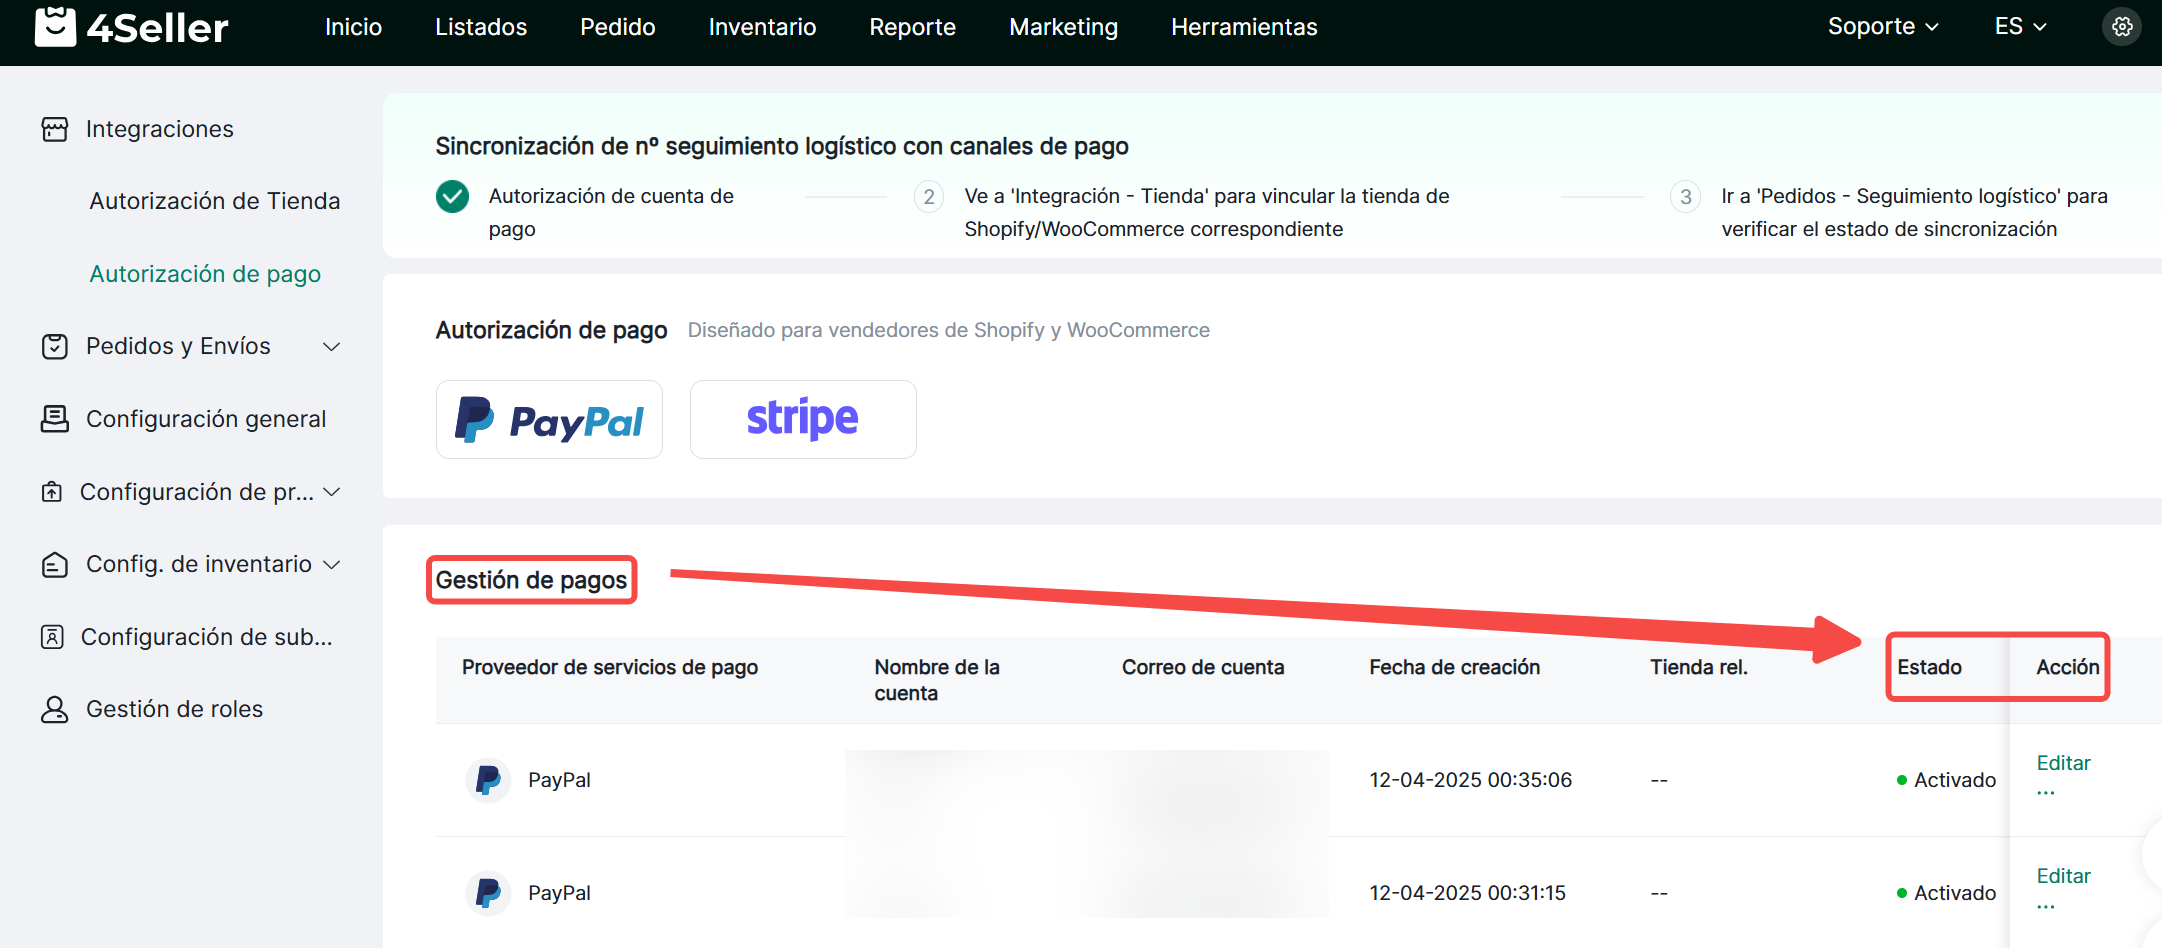The image size is (2162, 948).
Task: Open the settings gear icon
Action: 2122,27
